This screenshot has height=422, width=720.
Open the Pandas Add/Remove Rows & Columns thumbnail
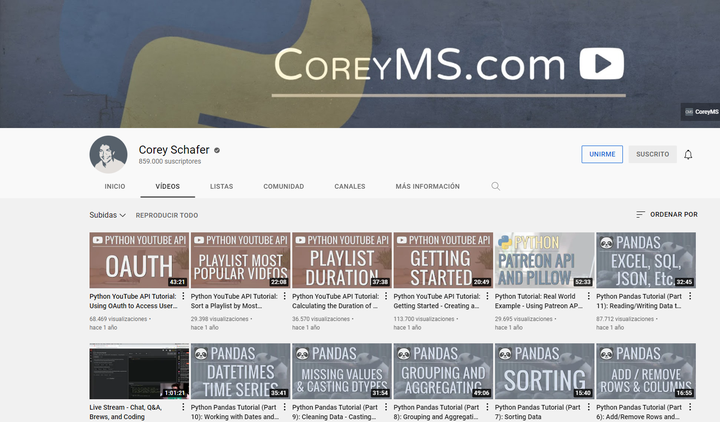pyautogui.click(x=646, y=371)
